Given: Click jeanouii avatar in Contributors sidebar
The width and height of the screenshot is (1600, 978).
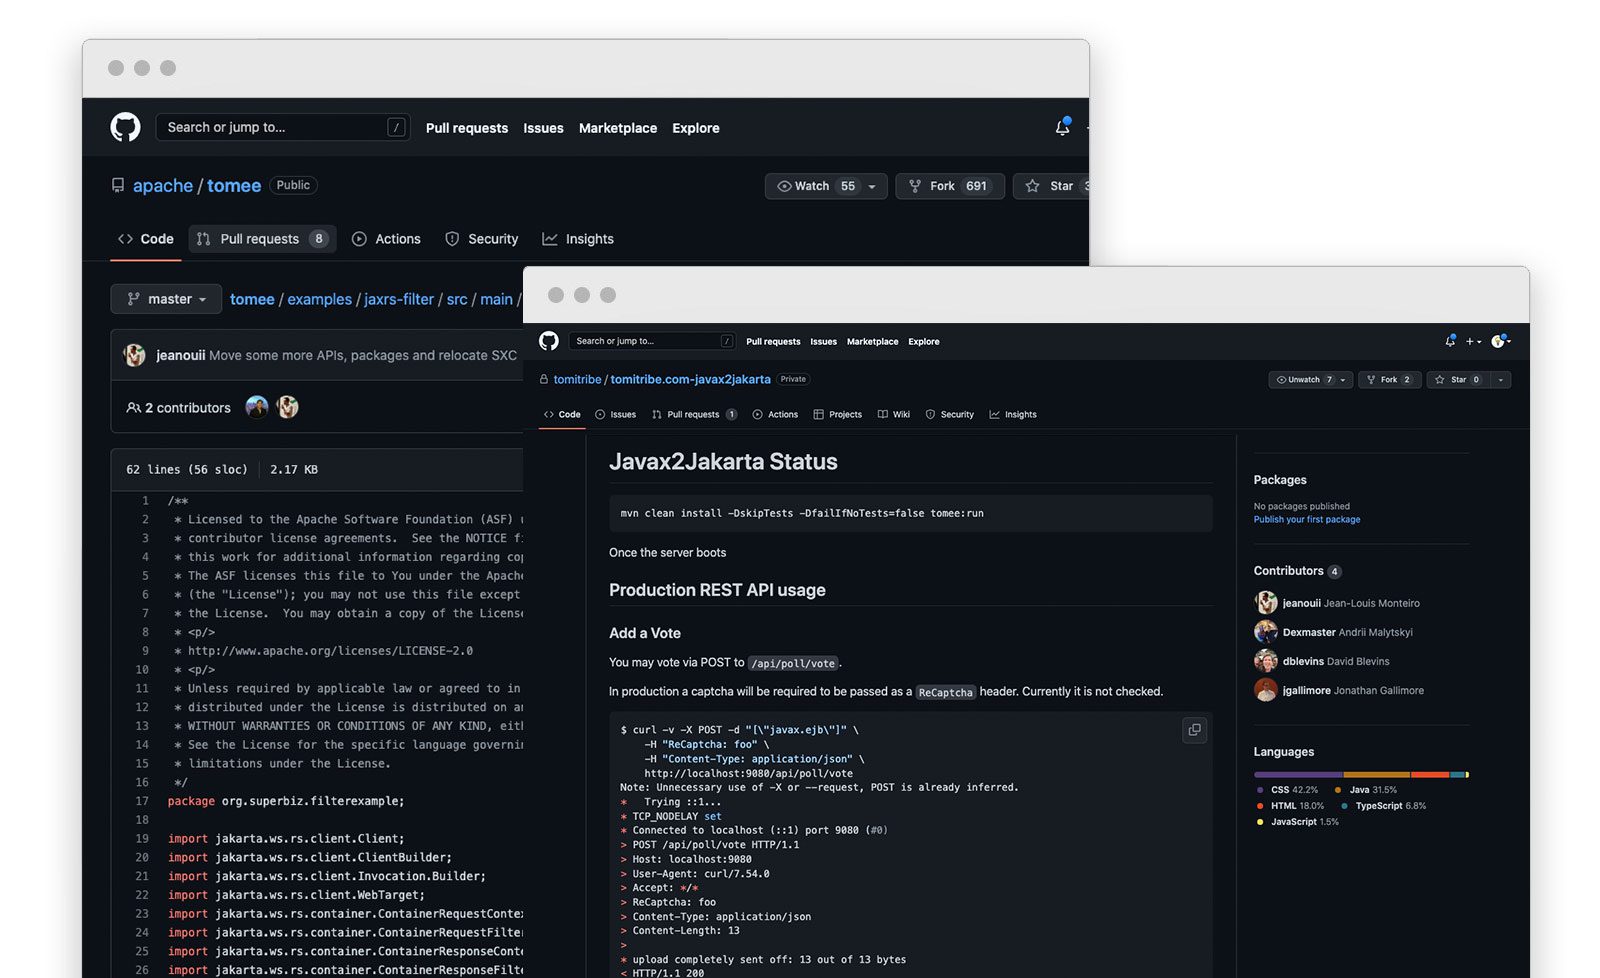Looking at the screenshot, I should click(x=1266, y=602).
